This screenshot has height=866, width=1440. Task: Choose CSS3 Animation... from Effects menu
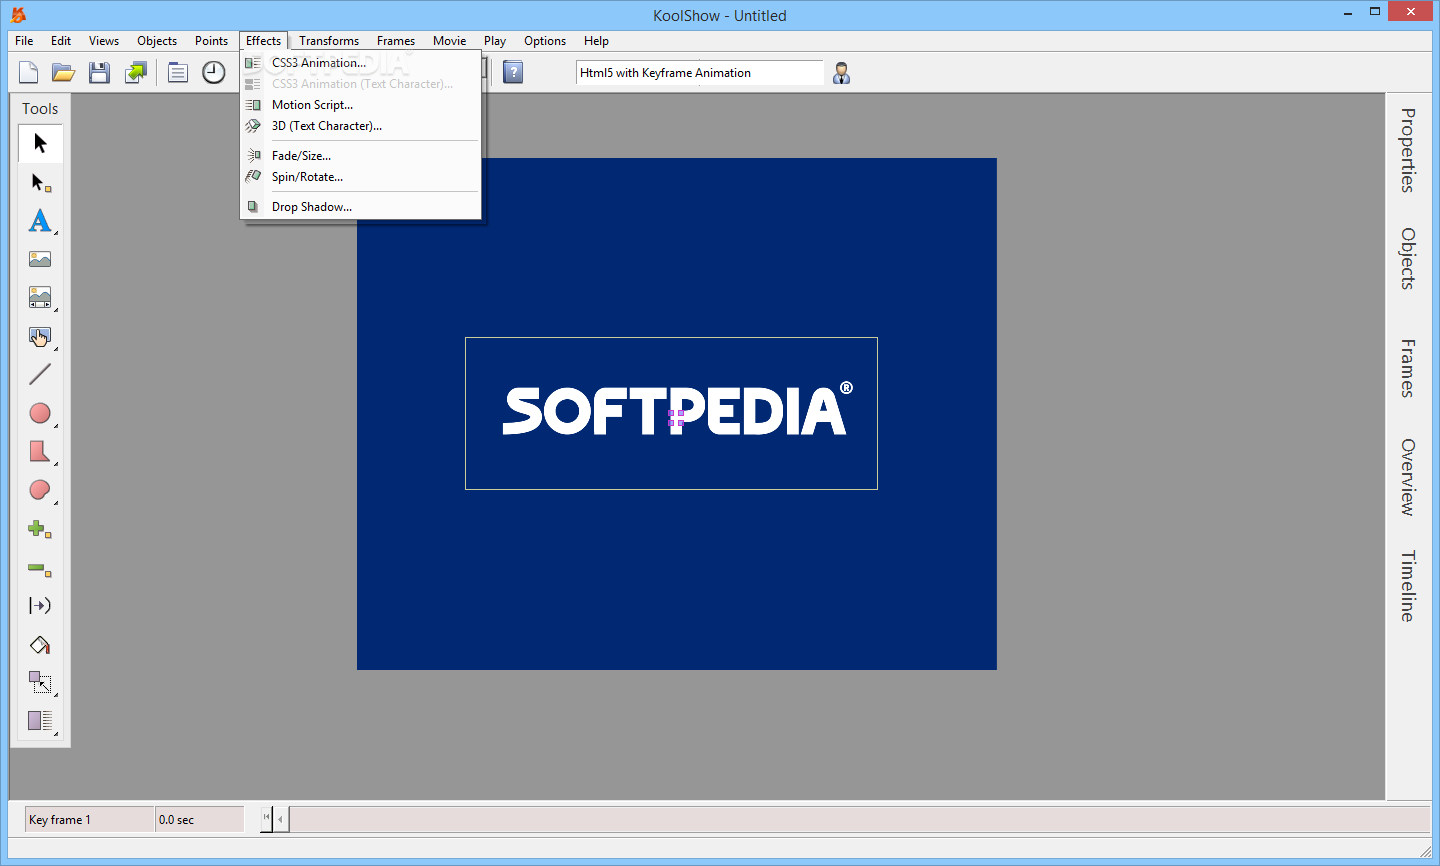pyautogui.click(x=361, y=63)
